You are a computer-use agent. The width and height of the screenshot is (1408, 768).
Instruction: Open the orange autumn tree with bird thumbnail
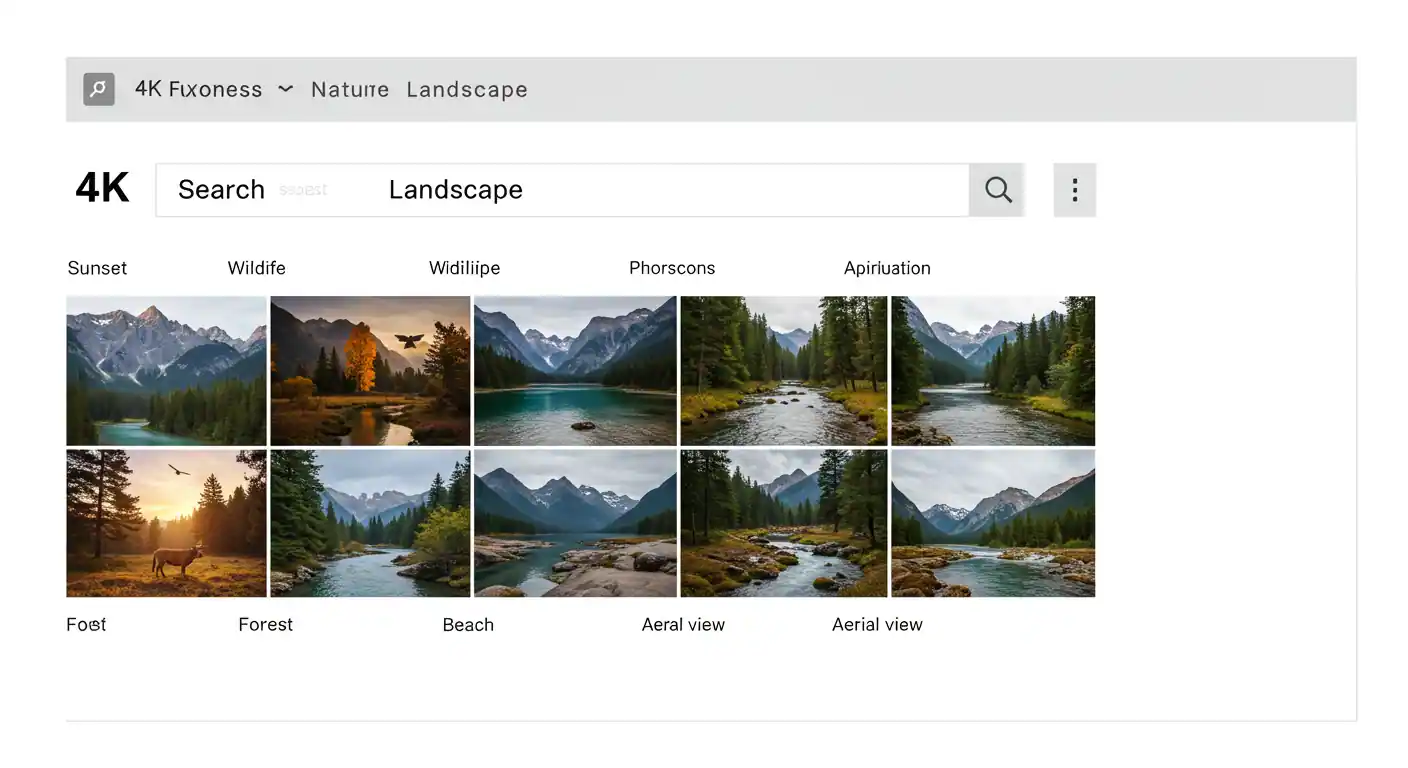tap(370, 370)
